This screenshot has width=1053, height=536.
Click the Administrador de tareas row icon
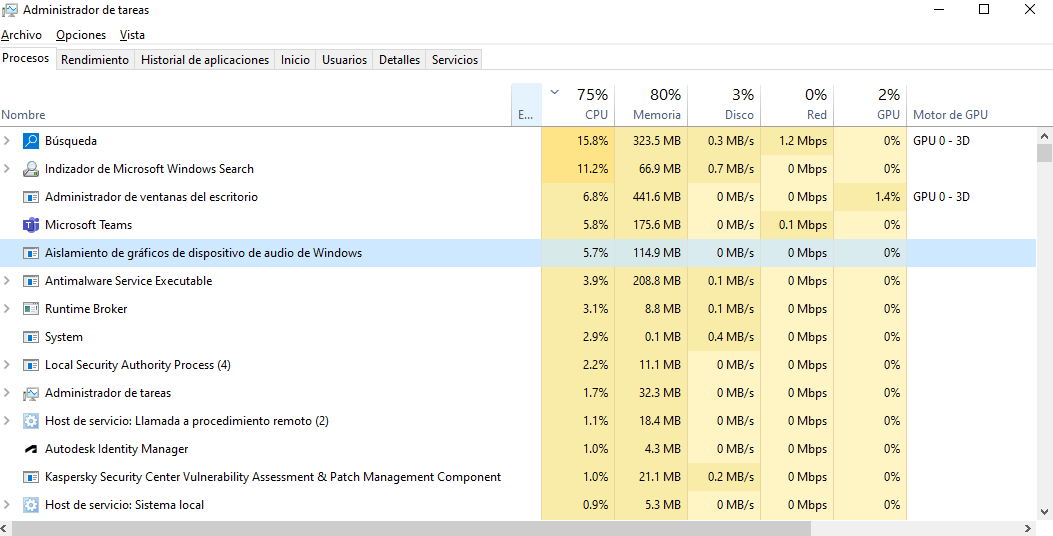coord(31,394)
